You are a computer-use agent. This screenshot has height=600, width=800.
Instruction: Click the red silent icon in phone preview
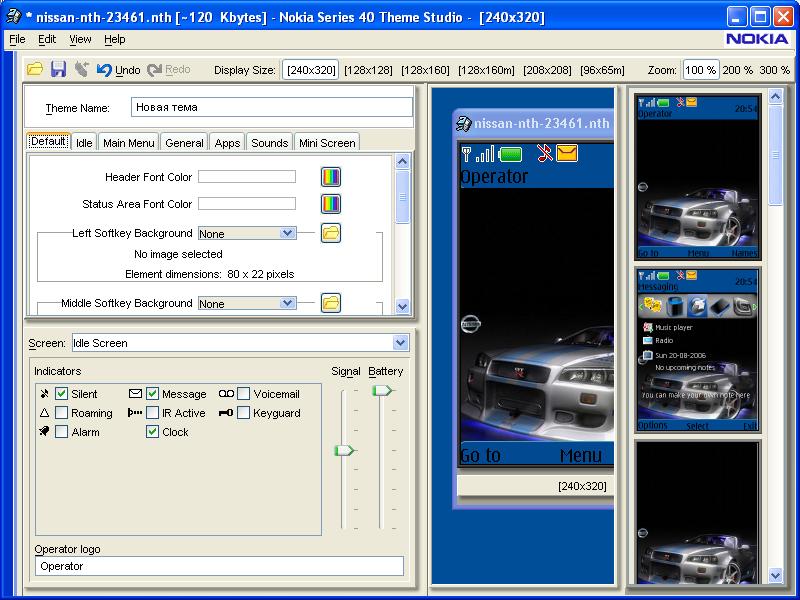545,153
